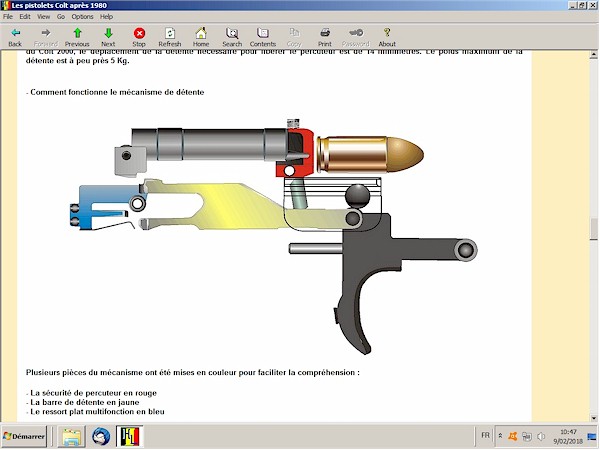Open the File menu

(9, 17)
